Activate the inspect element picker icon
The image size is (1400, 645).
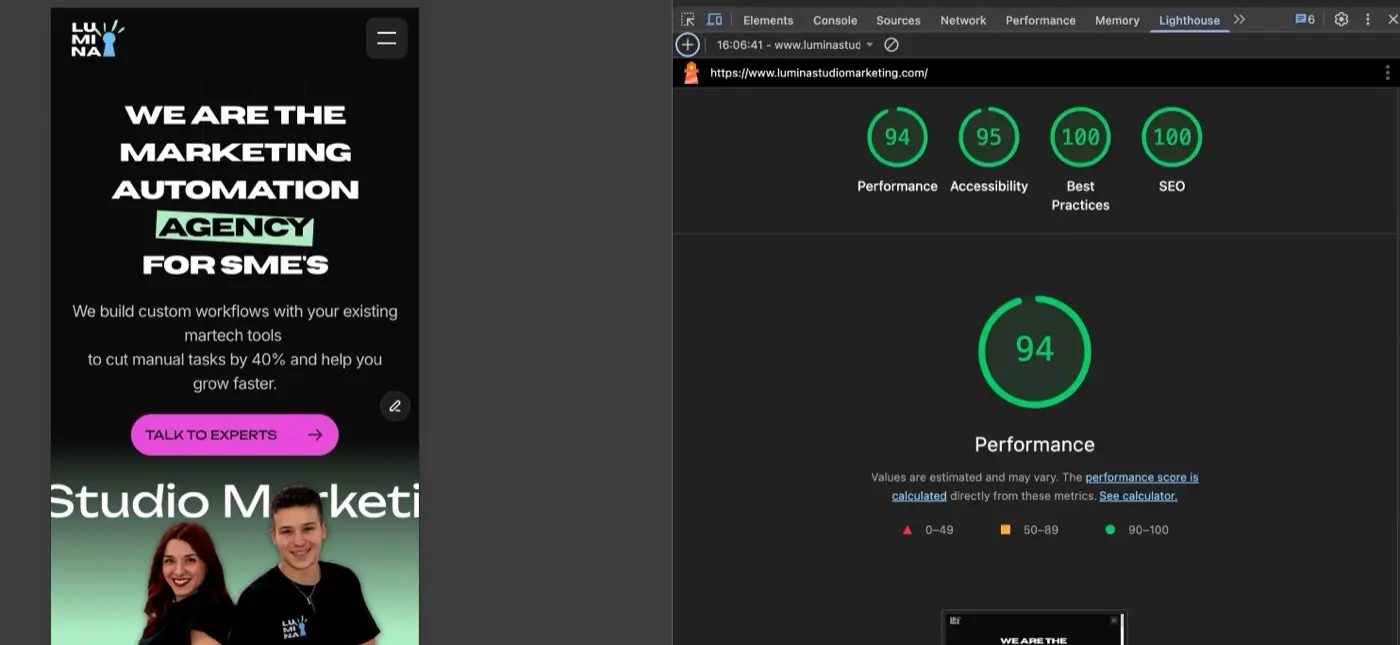[687, 20]
